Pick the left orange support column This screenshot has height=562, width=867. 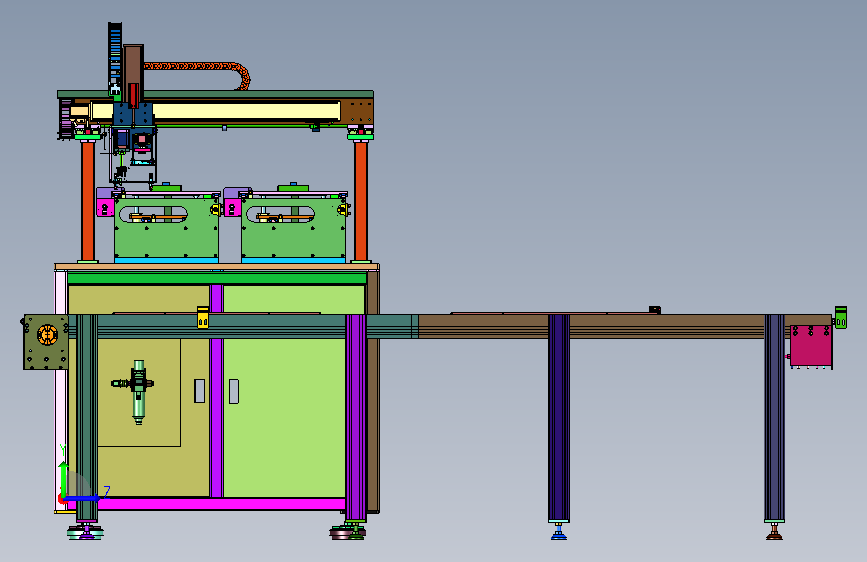[x=87, y=201]
